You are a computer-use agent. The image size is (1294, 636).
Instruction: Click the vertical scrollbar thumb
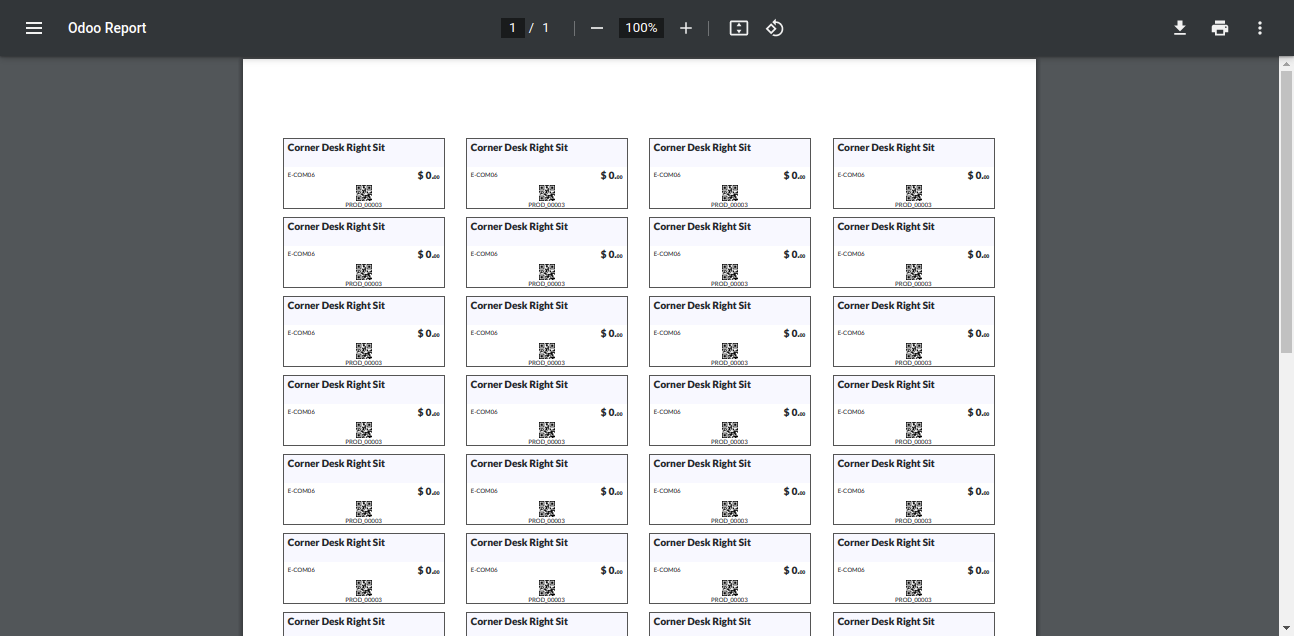point(1287,211)
